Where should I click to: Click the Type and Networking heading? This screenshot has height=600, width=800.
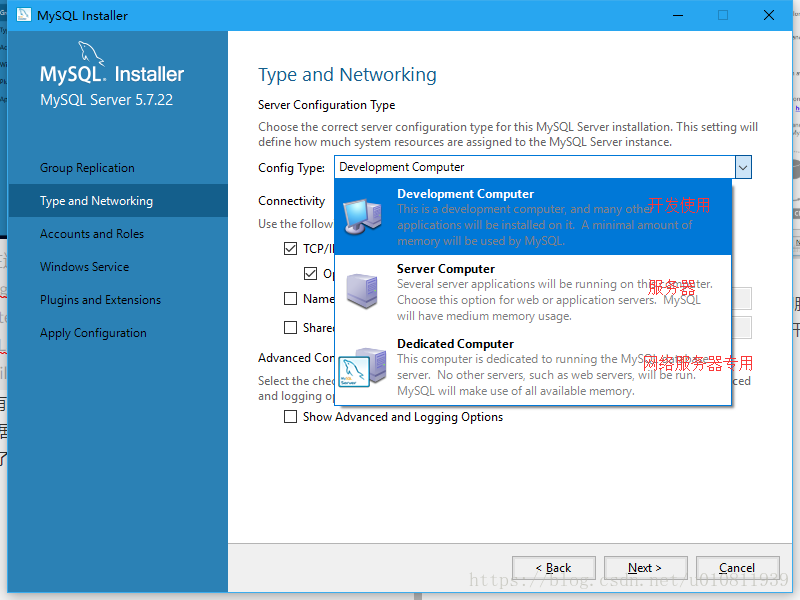(x=347, y=75)
